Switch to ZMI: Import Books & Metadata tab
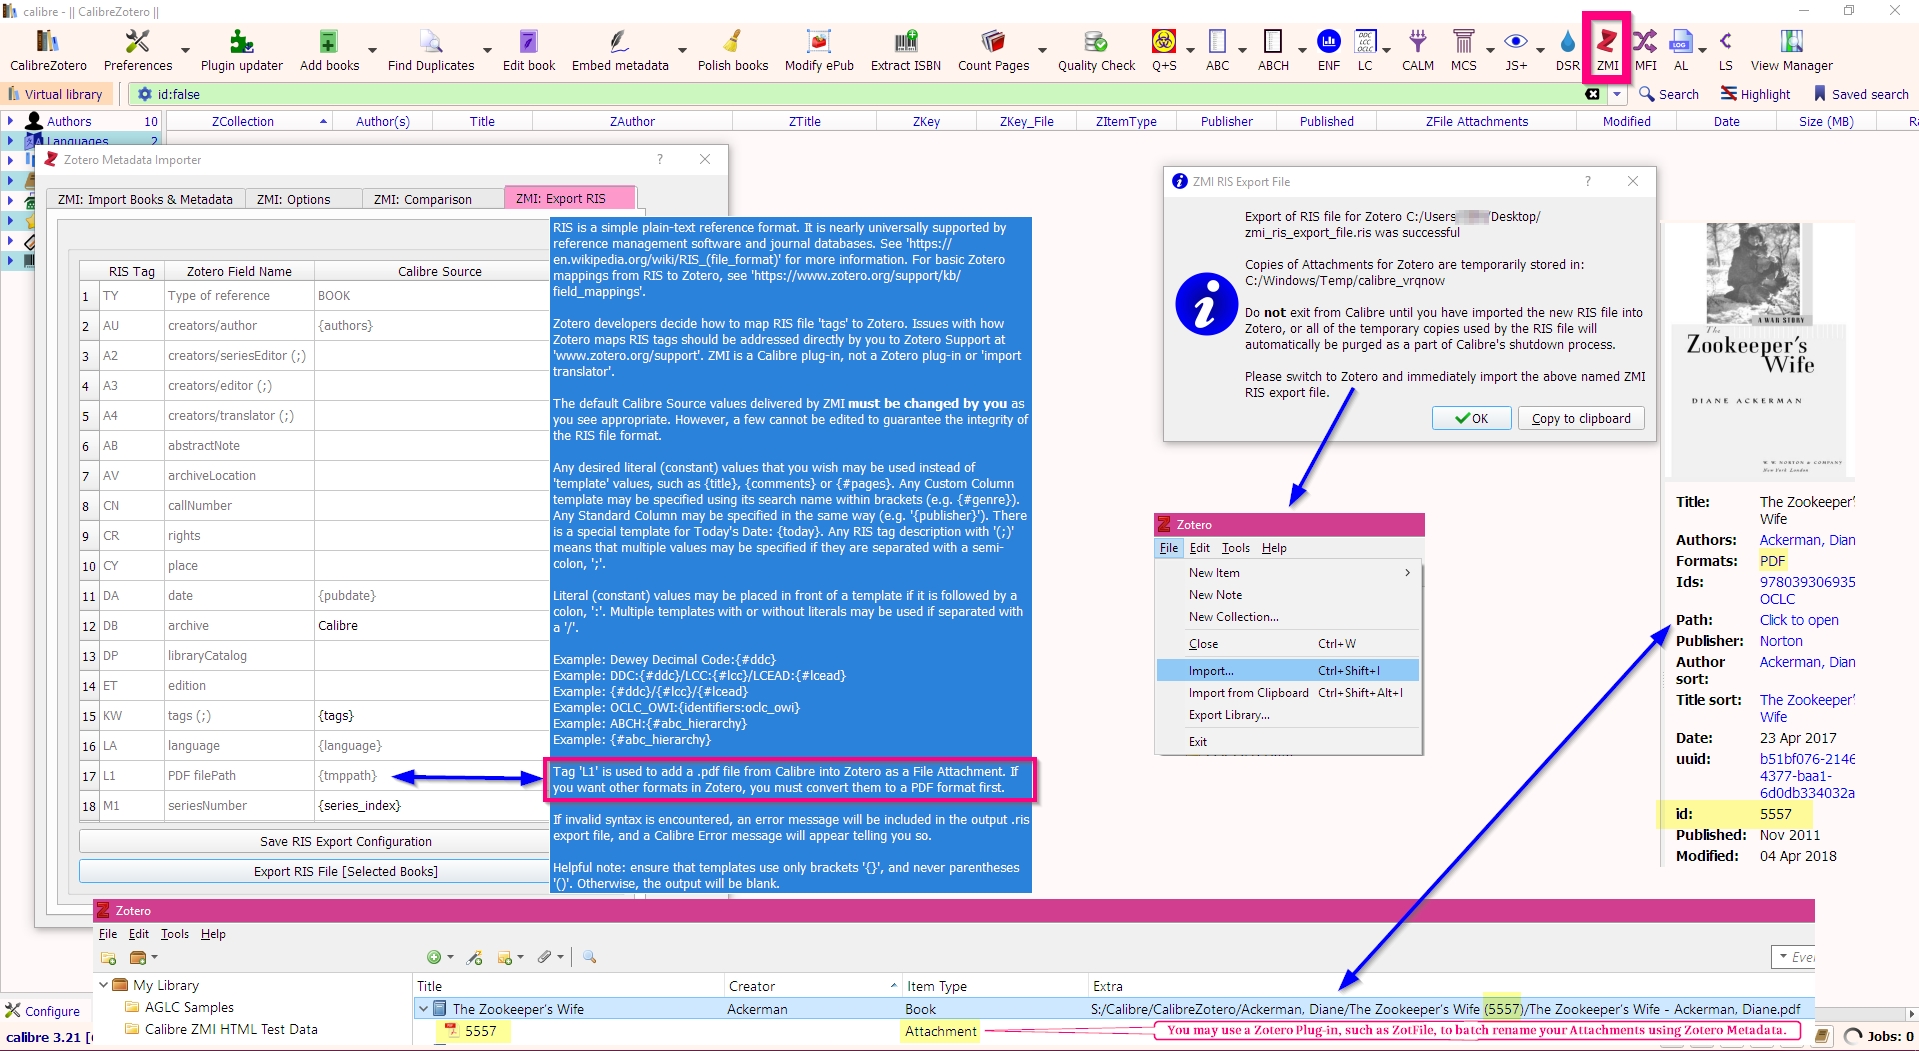The height and width of the screenshot is (1051, 1919). click(145, 199)
